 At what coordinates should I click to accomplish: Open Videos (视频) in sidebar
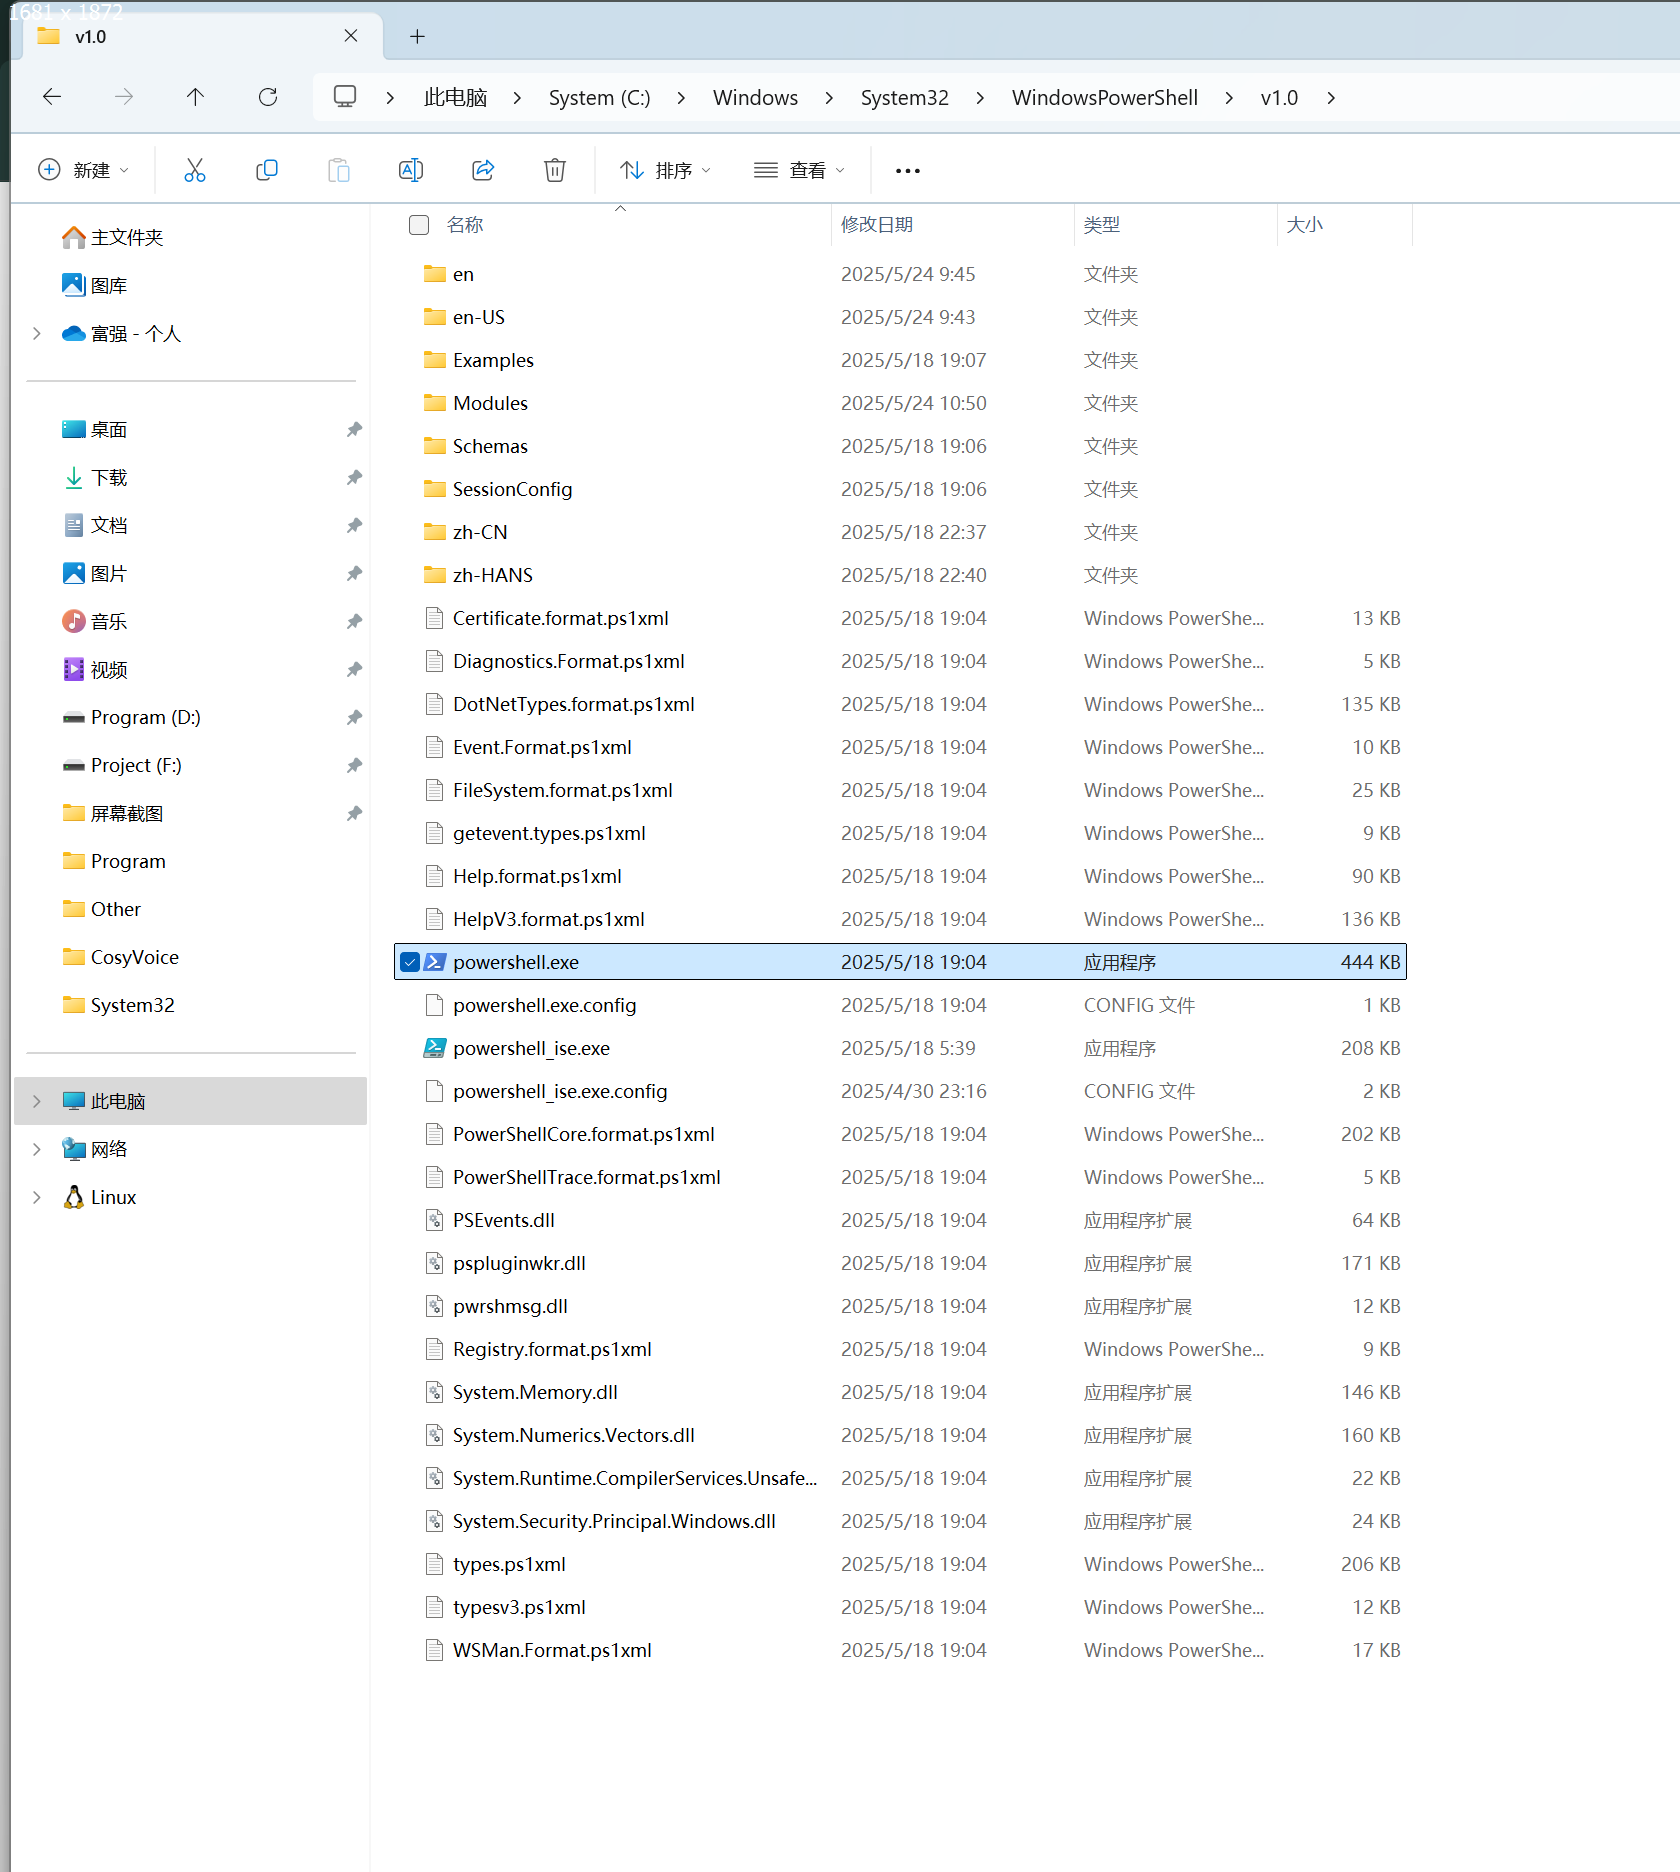(x=95, y=669)
